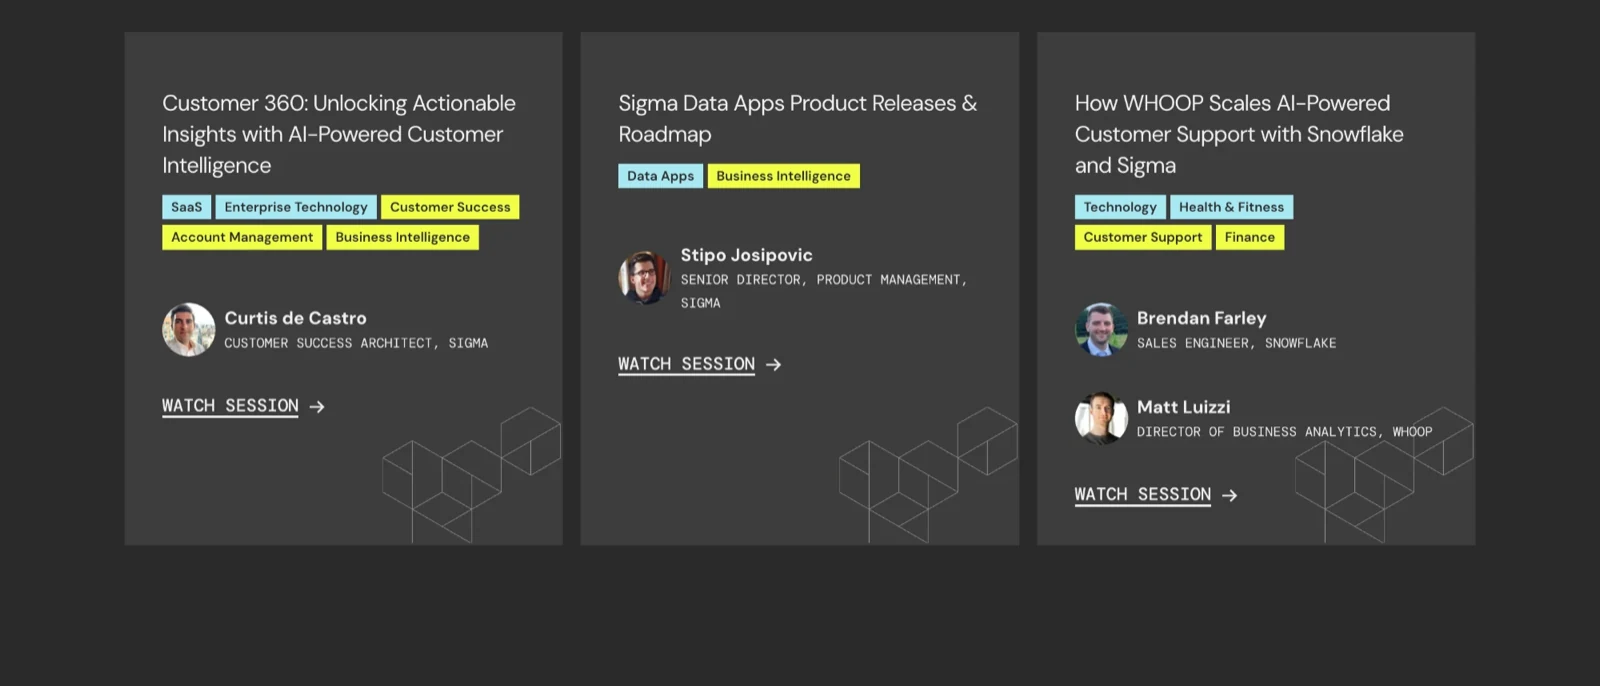Filter by the Customer Success tag
The height and width of the screenshot is (686, 1600).
pyautogui.click(x=450, y=207)
